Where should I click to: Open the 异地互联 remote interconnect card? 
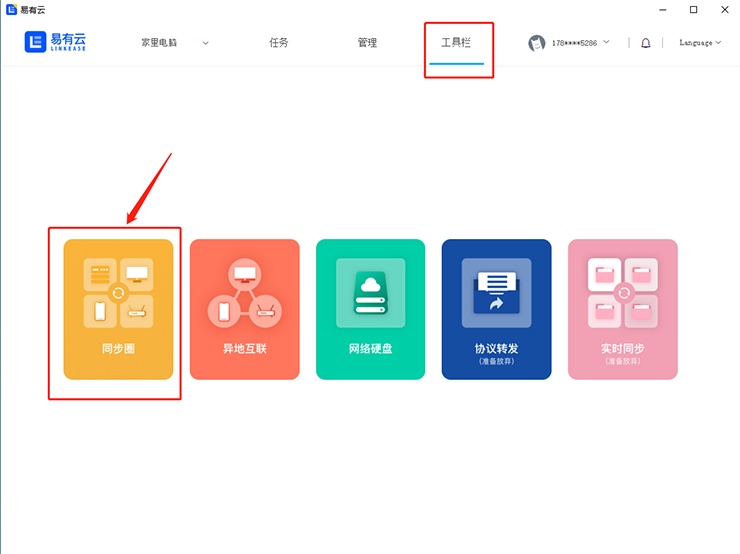[x=244, y=309]
